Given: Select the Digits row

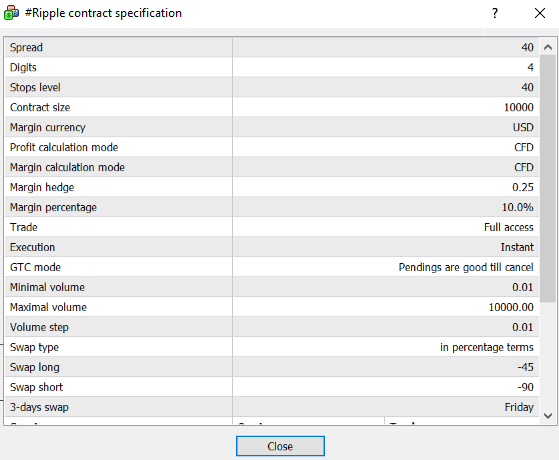Looking at the screenshot, I should click(x=272, y=67).
